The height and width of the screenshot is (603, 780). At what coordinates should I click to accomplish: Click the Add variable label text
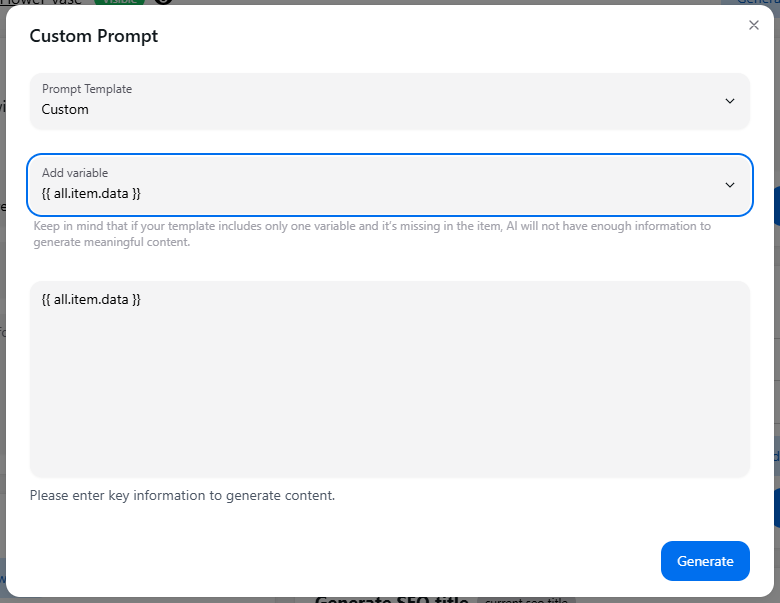(75, 173)
